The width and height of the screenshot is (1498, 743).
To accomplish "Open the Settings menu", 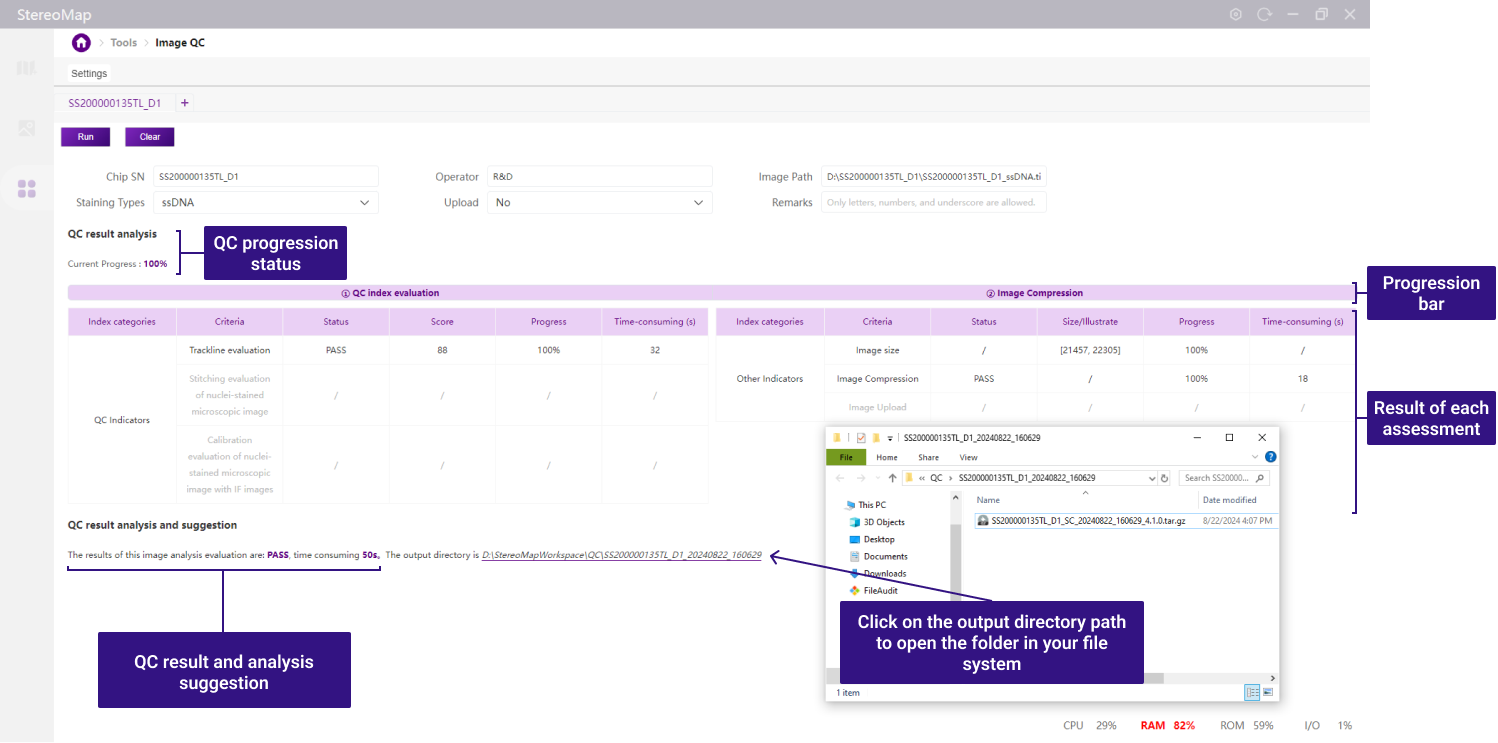I will click(x=89, y=74).
